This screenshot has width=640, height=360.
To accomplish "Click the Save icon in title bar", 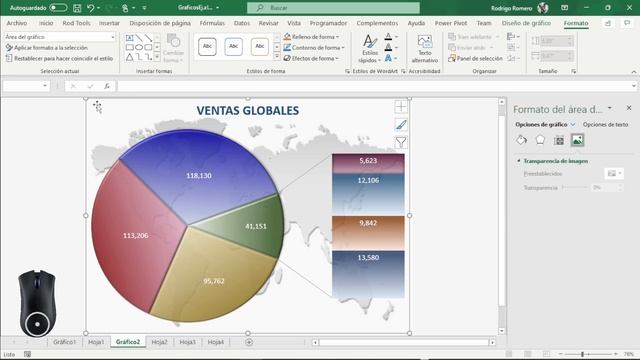I will tap(77, 8).
